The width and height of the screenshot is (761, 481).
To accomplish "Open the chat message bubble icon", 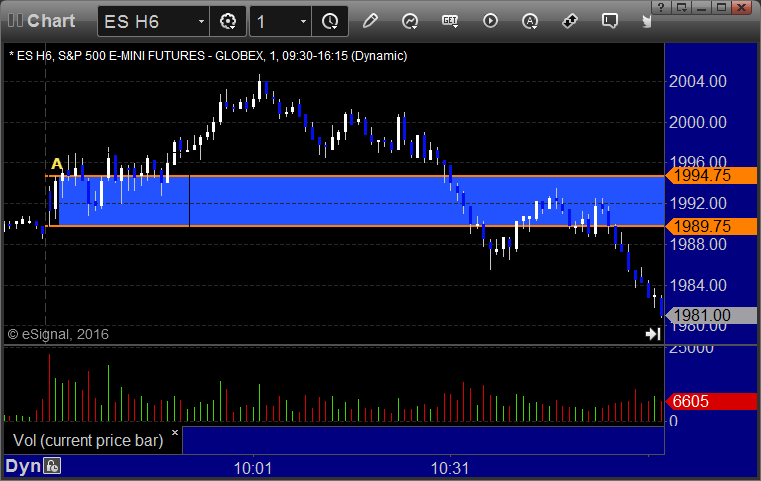I will point(610,21).
